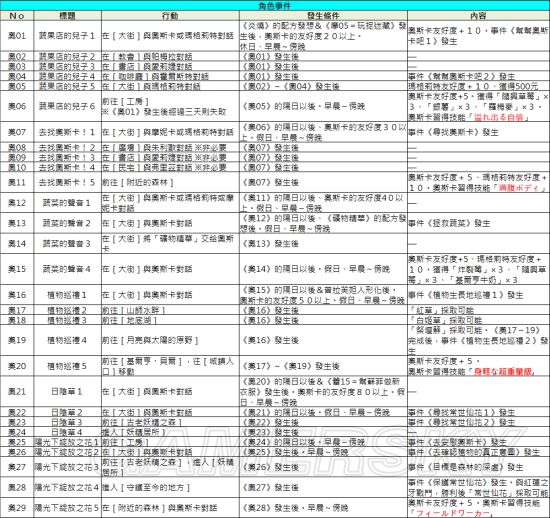Click the title cell "陽光下綻放之花 4"
The image size is (550, 518).
coord(67,487)
